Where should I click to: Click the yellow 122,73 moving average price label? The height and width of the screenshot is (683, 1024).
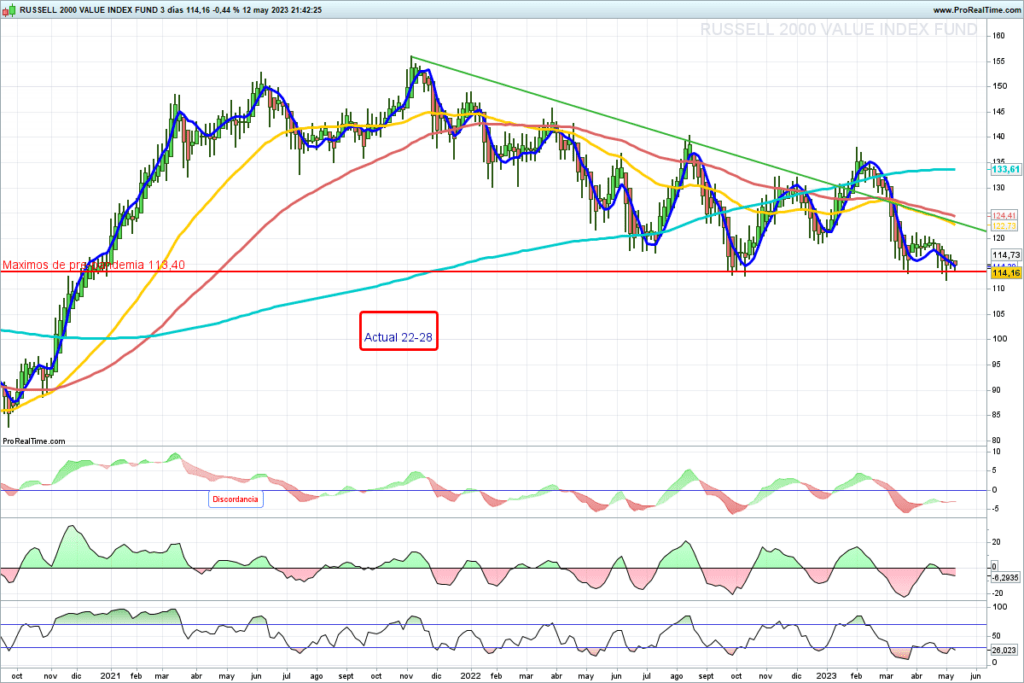[x=1004, y=226]
